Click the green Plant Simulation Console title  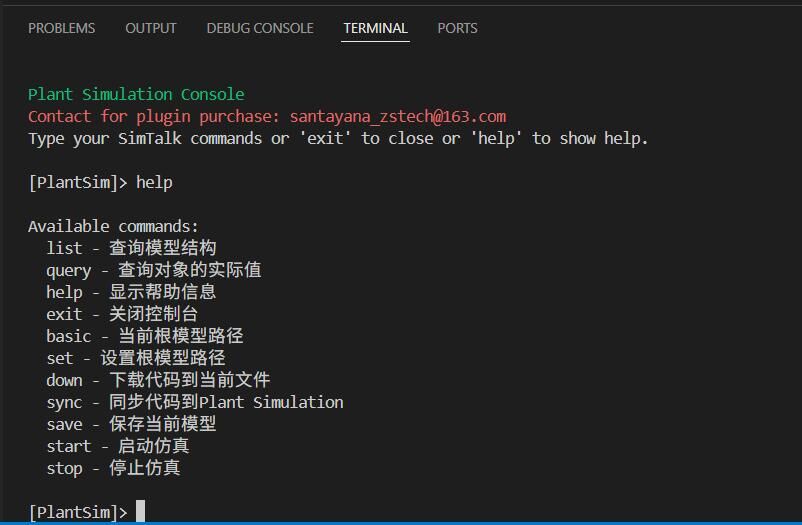point(136,94)
